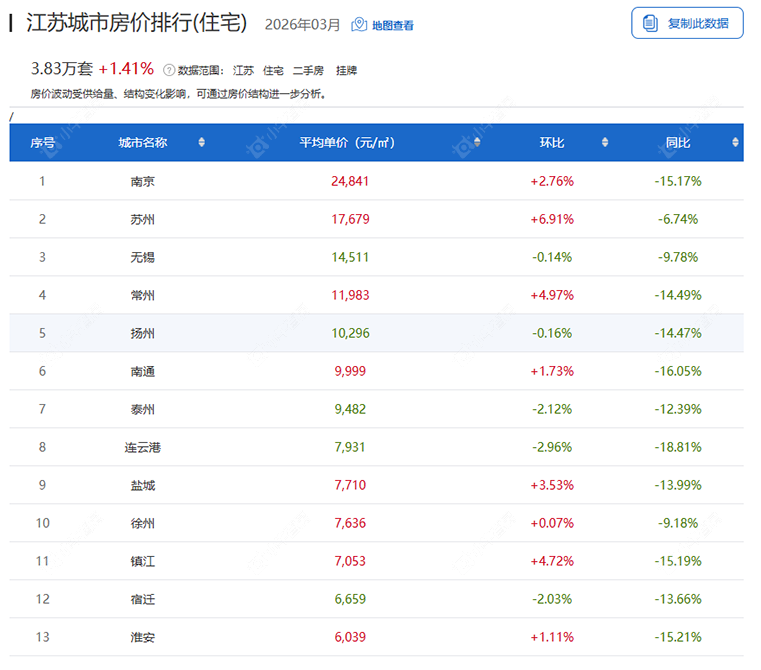Click the 同比 value -18.81%
Image resolution: width=761 pixels, height=670 pixels.
pyautogui.click(x=678, y=447)
